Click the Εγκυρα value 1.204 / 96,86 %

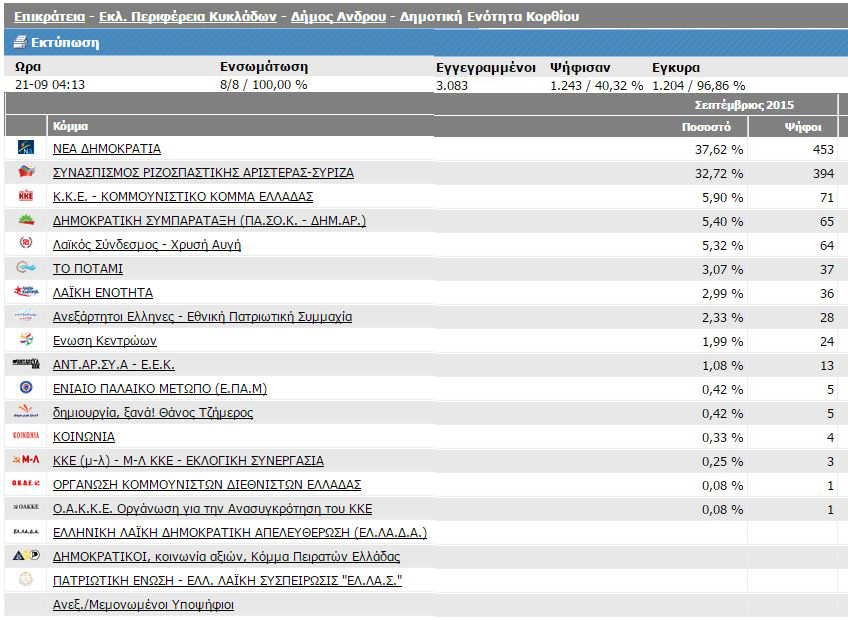[x=699, y=85]
